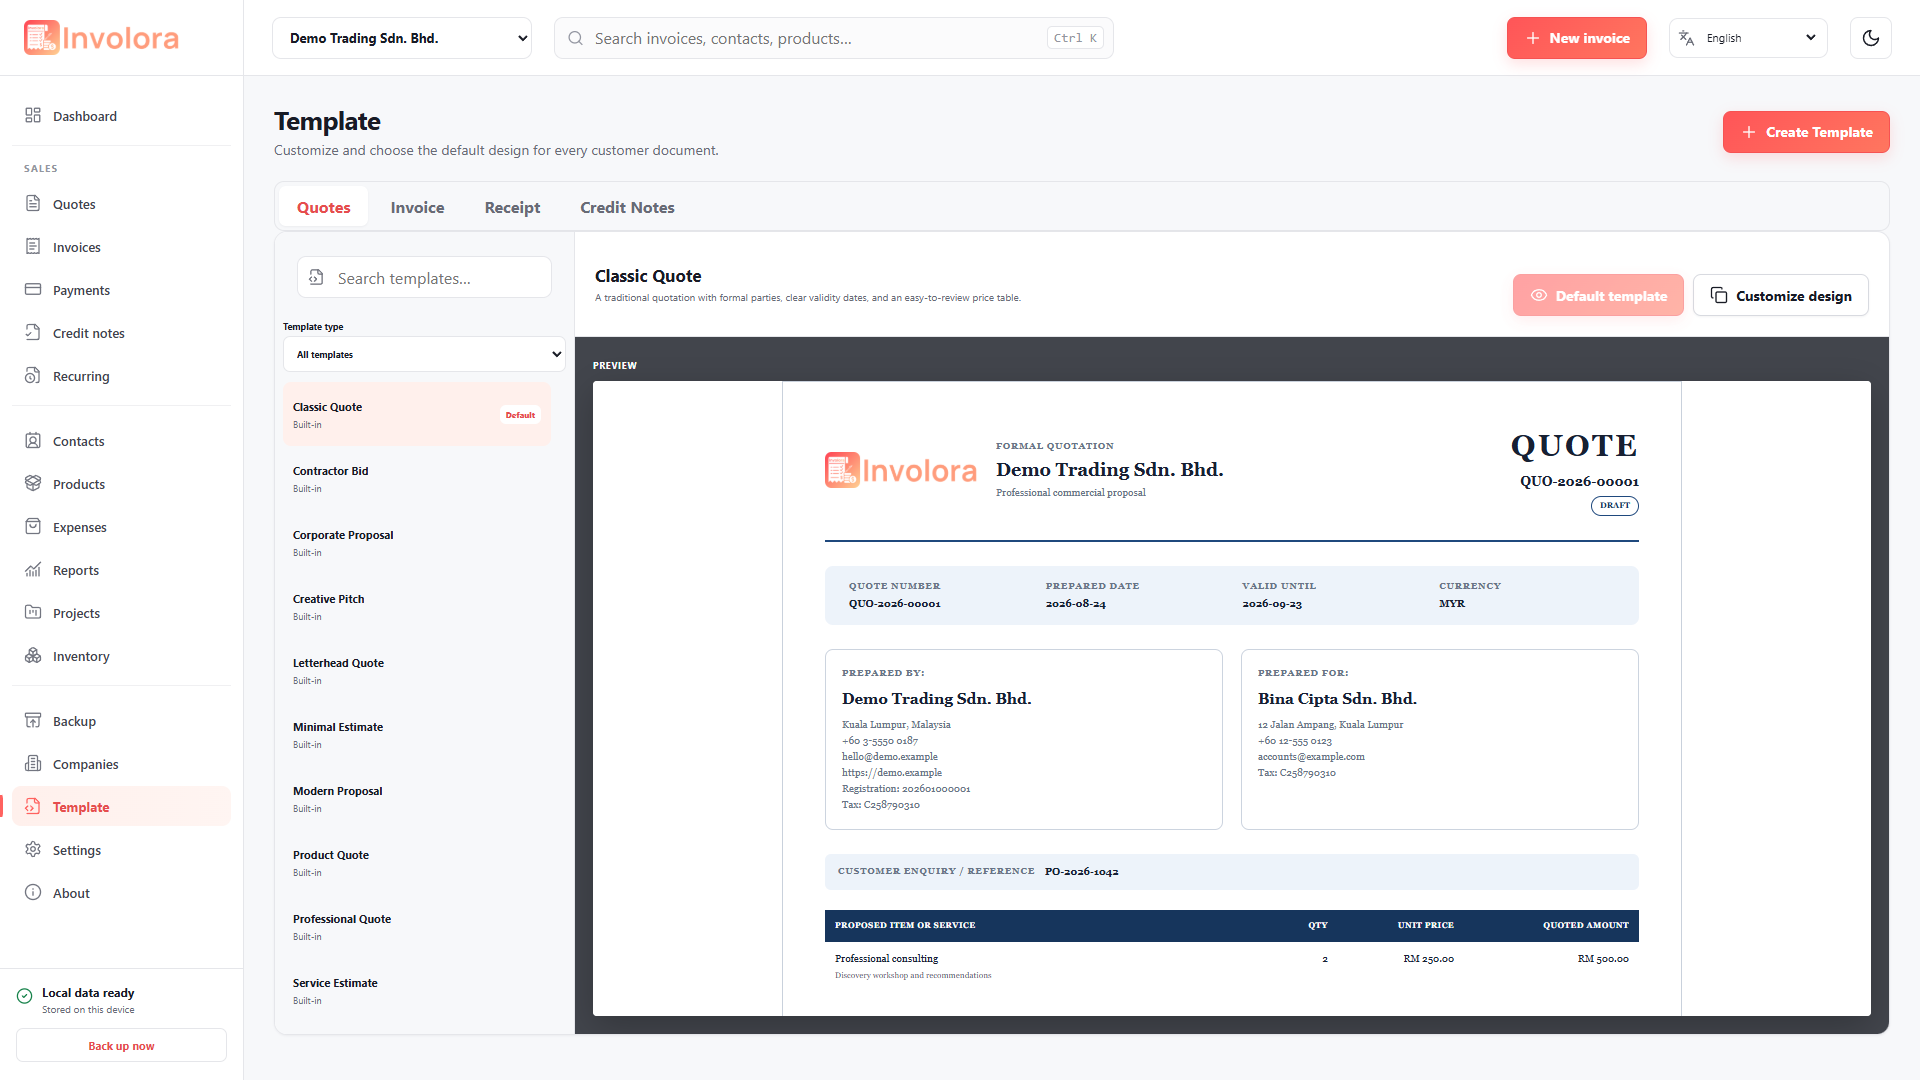Click the DRAFT badge in the preview
The width and height of the screenshot is (1920, 1080).
[x=1614, y=506]
